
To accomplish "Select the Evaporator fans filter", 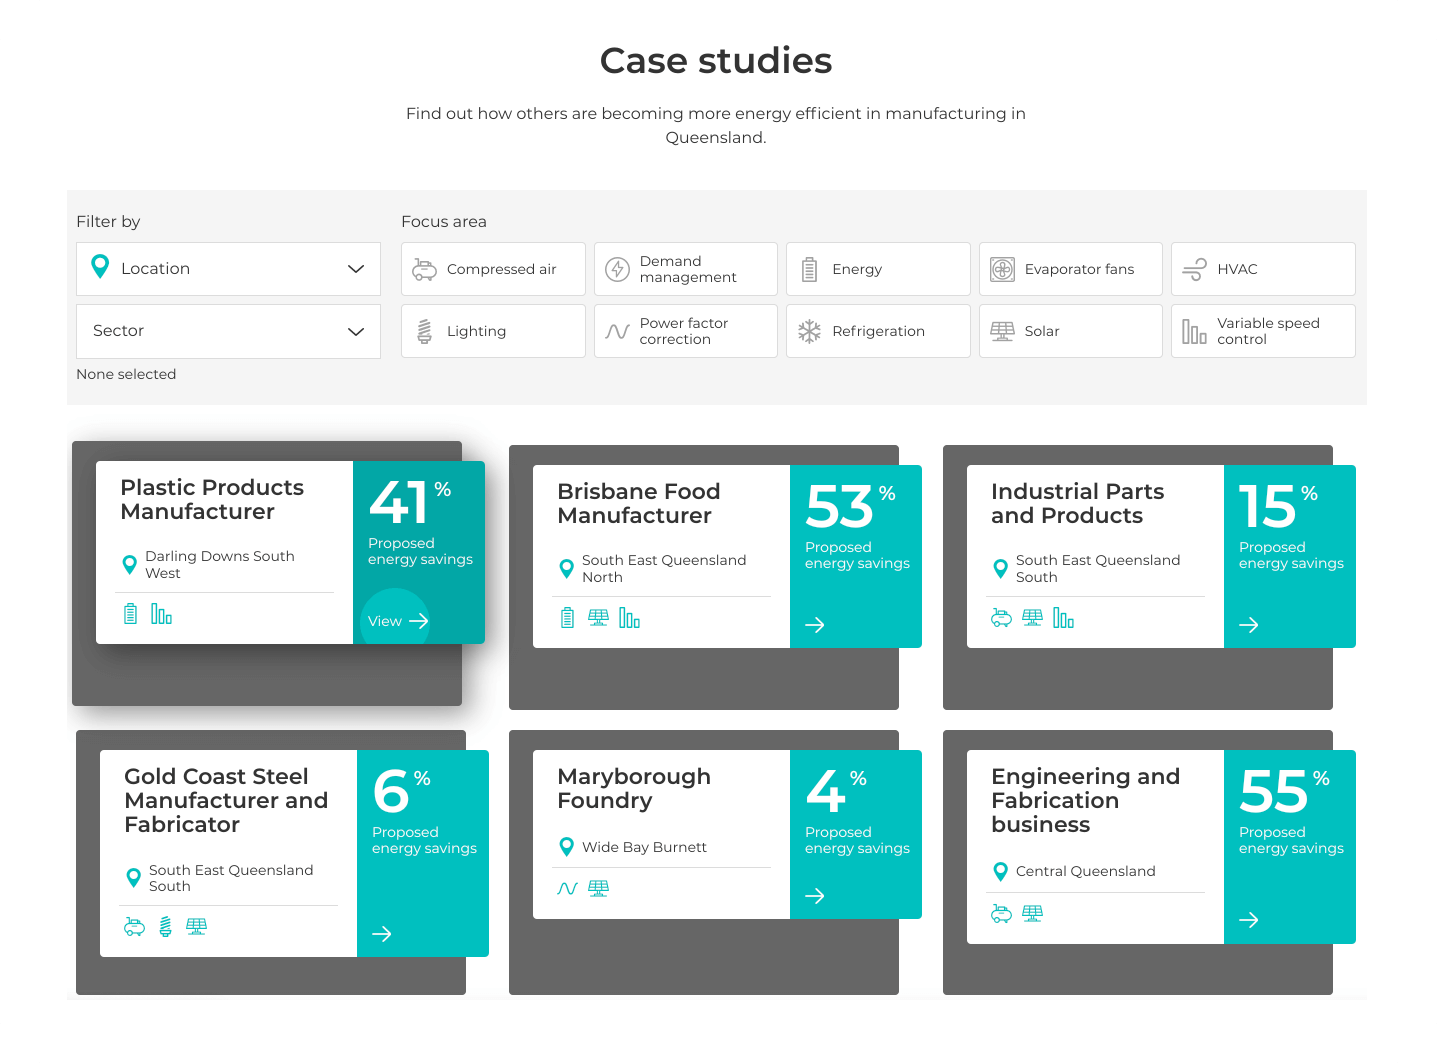I will pyautogui.click(x=1070, y=269).
